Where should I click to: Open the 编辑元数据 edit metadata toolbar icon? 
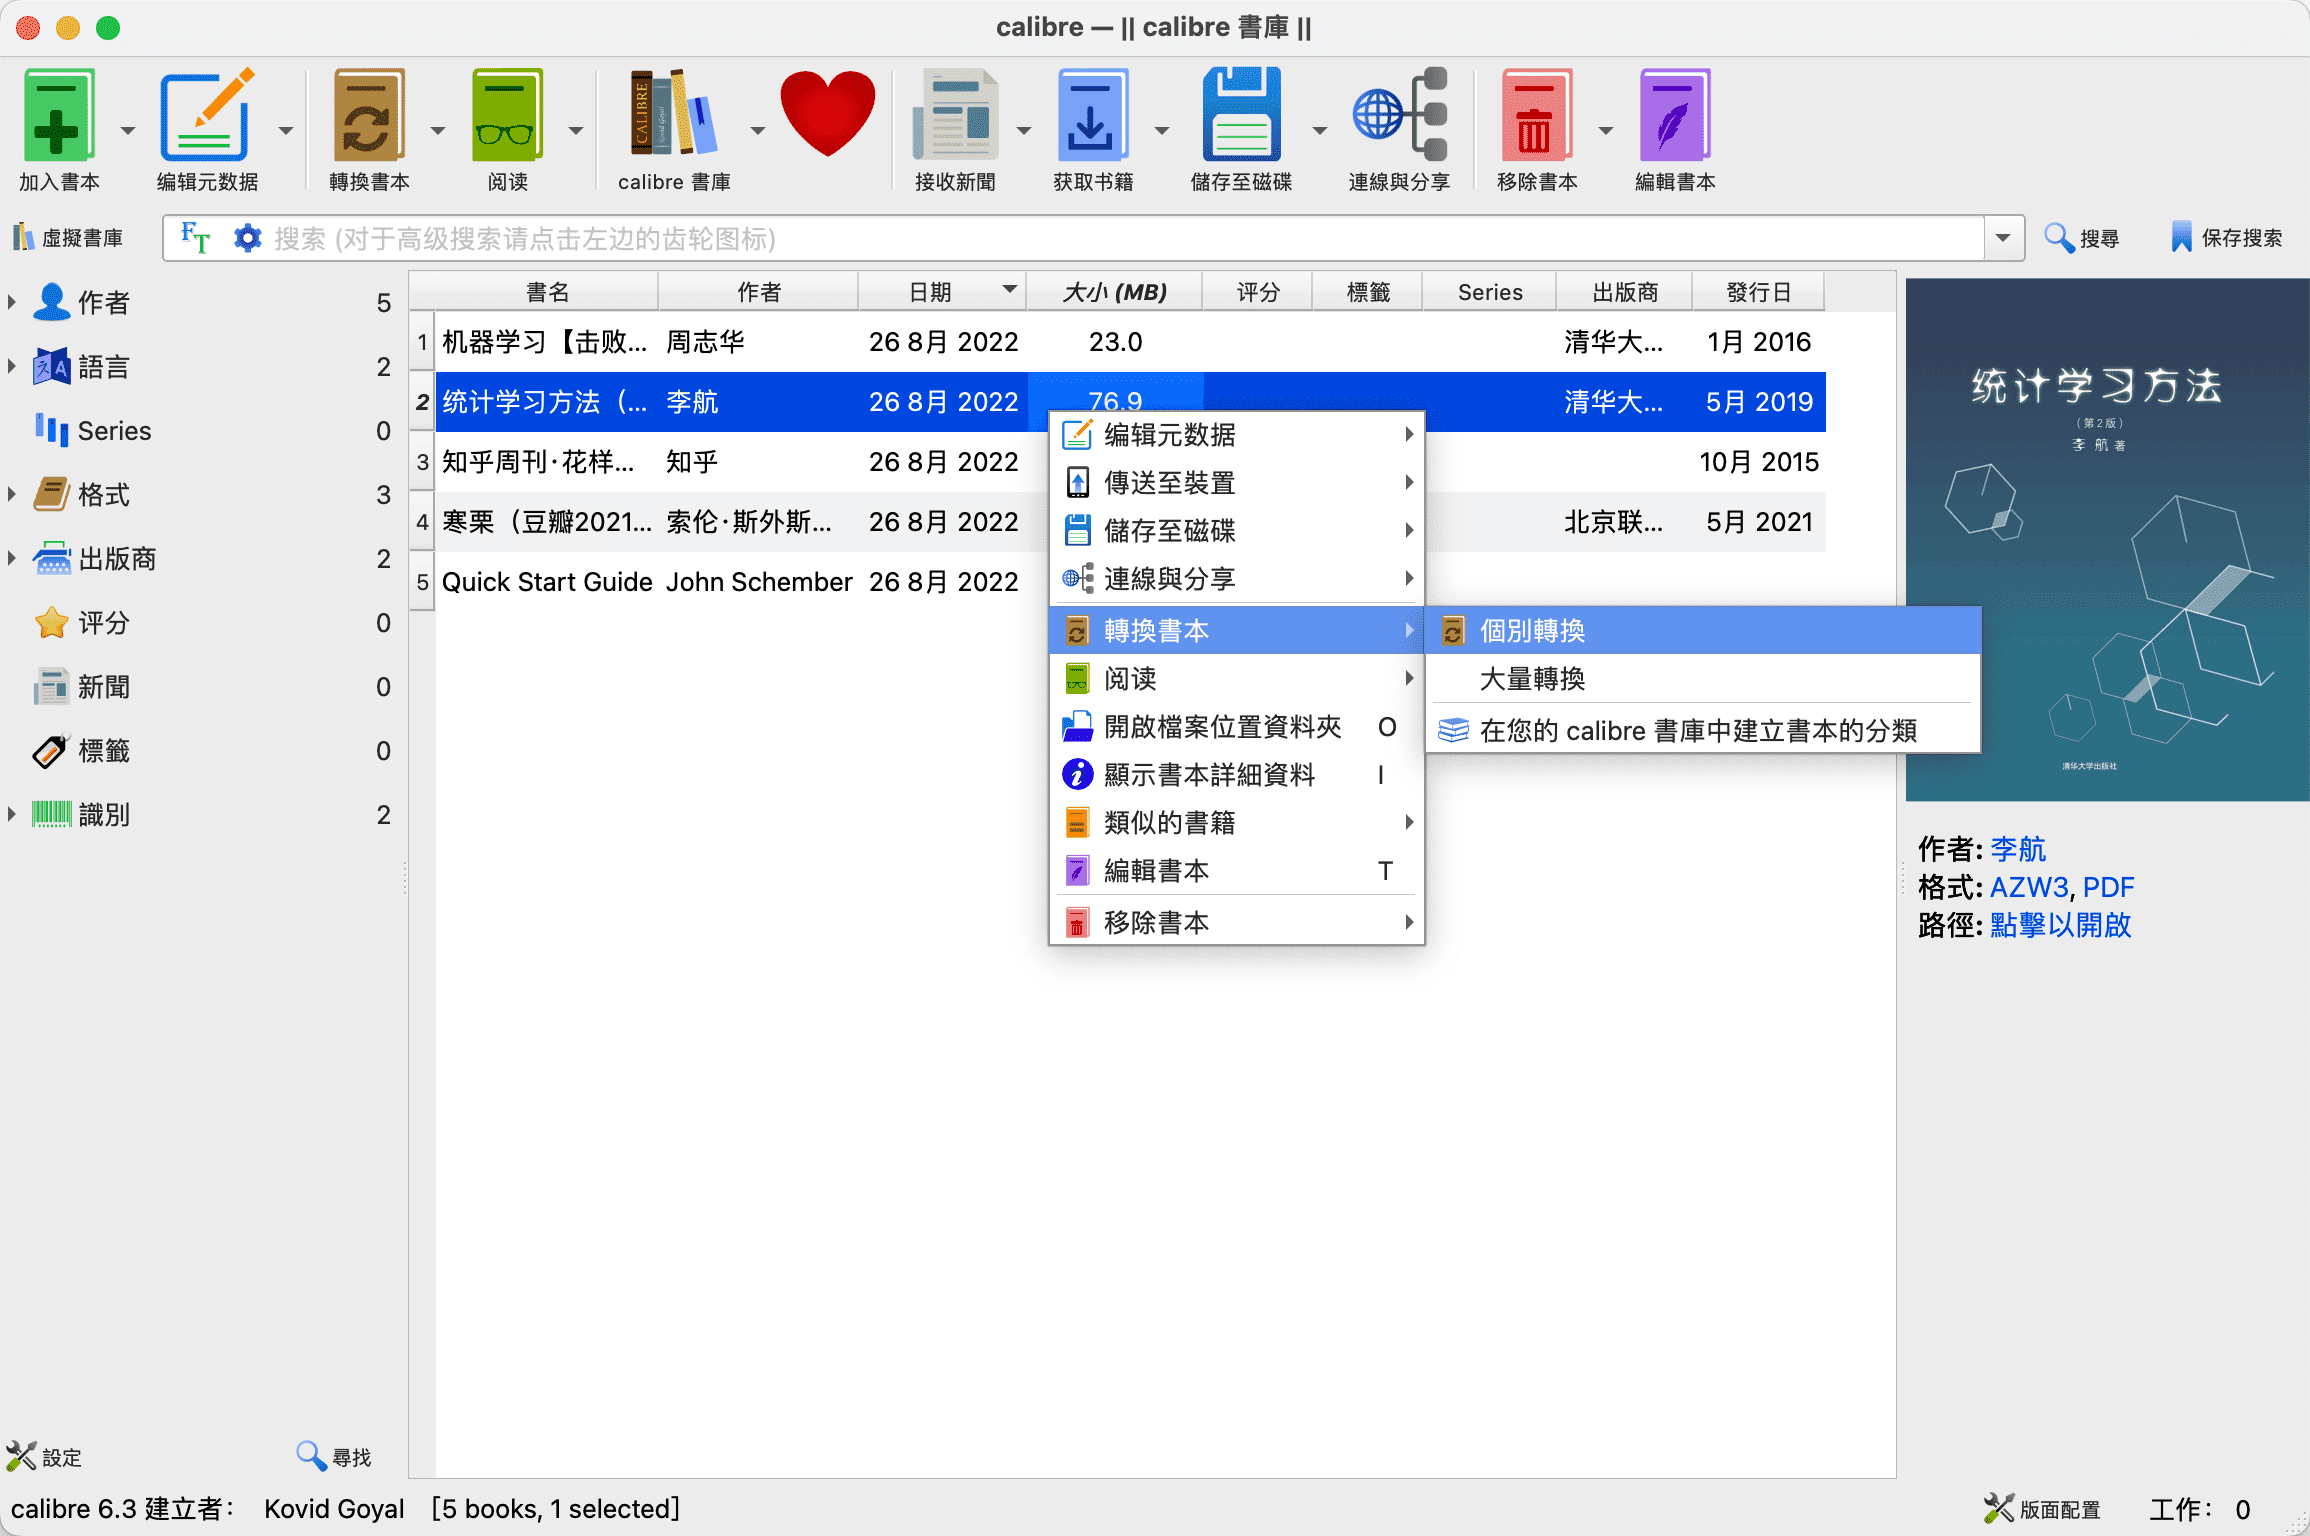coord(207,115)
